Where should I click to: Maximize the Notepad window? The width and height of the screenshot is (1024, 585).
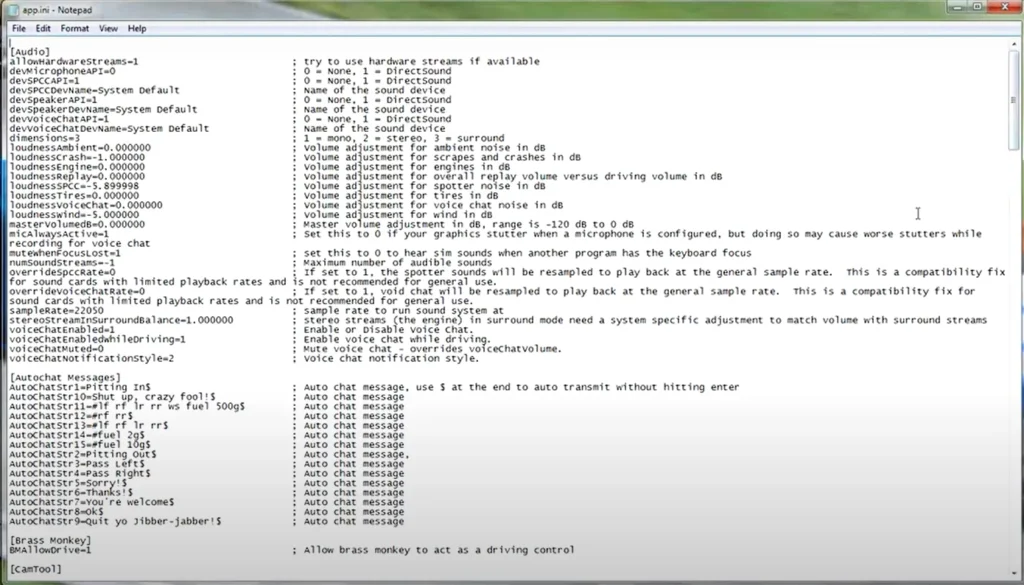pos(978,7)
